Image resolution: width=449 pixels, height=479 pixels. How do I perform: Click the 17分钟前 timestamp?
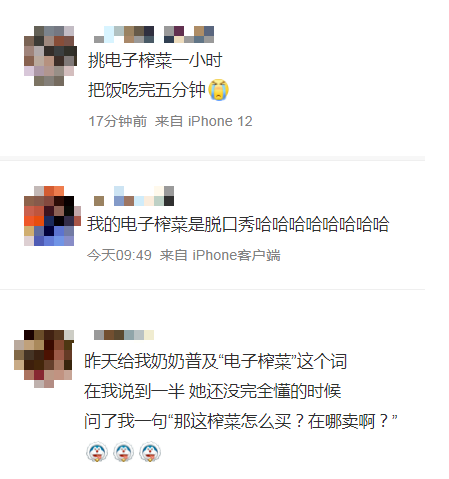pyautogui.click(x=117, y=121)
